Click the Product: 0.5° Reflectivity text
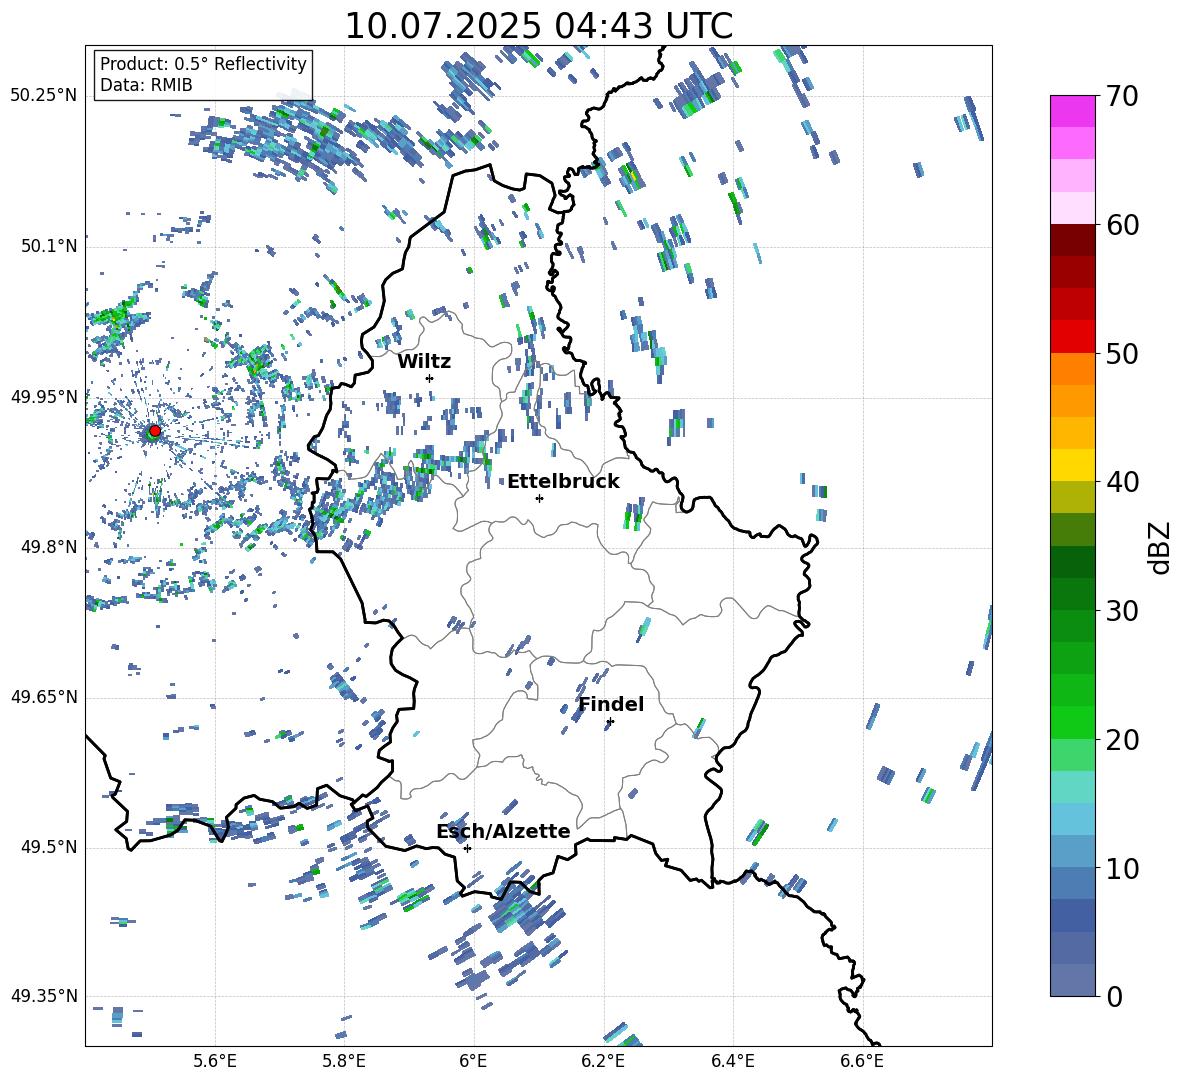The image size is (1184, 1081). tap(203, 63)
